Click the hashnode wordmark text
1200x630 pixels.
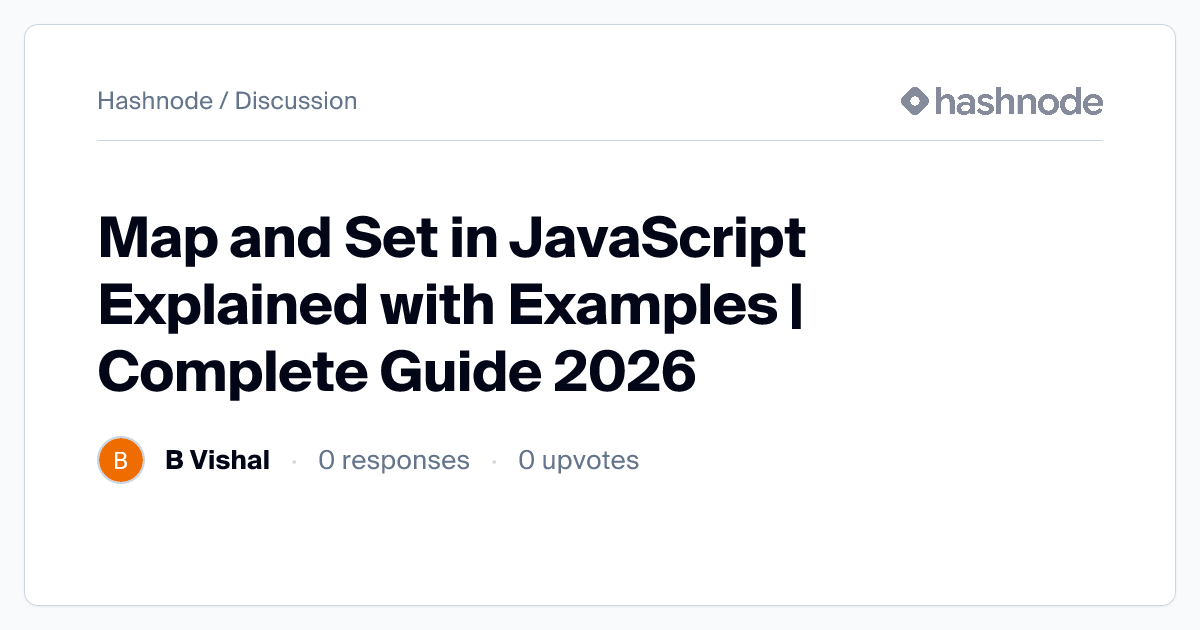pos(1018,101)
